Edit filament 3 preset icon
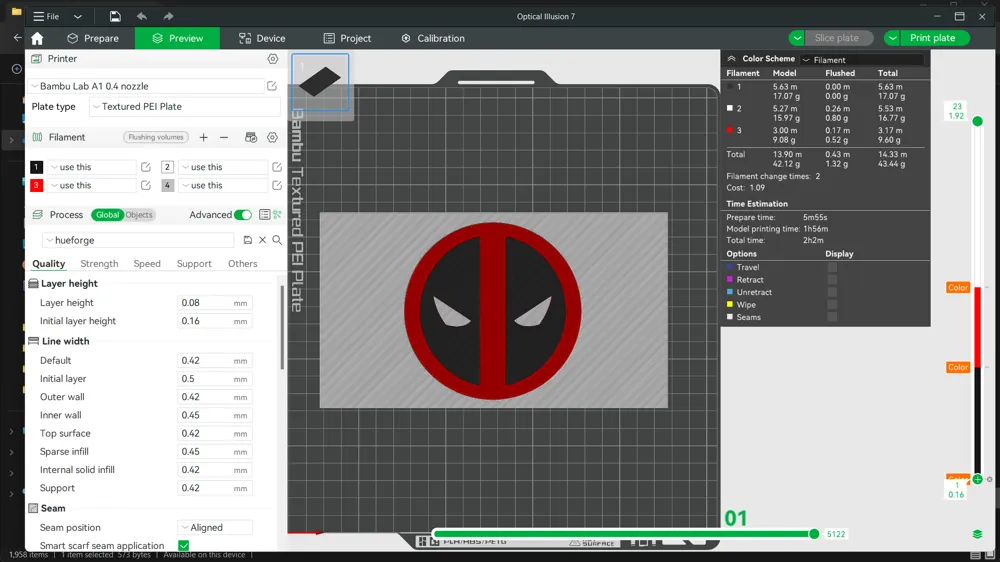 click(145, 186)
